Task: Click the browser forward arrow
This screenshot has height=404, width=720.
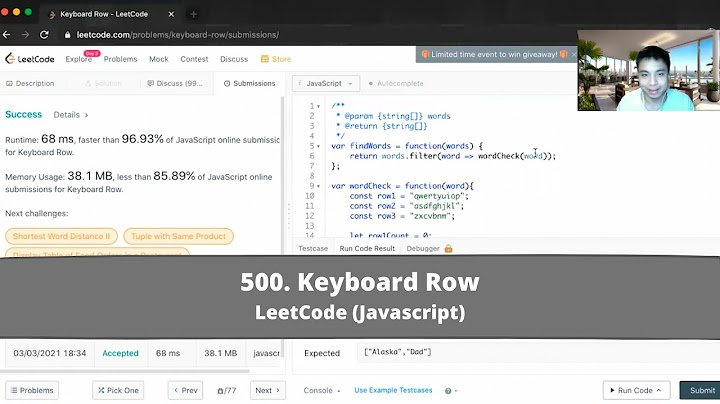Action: click(x=25, y=35)
